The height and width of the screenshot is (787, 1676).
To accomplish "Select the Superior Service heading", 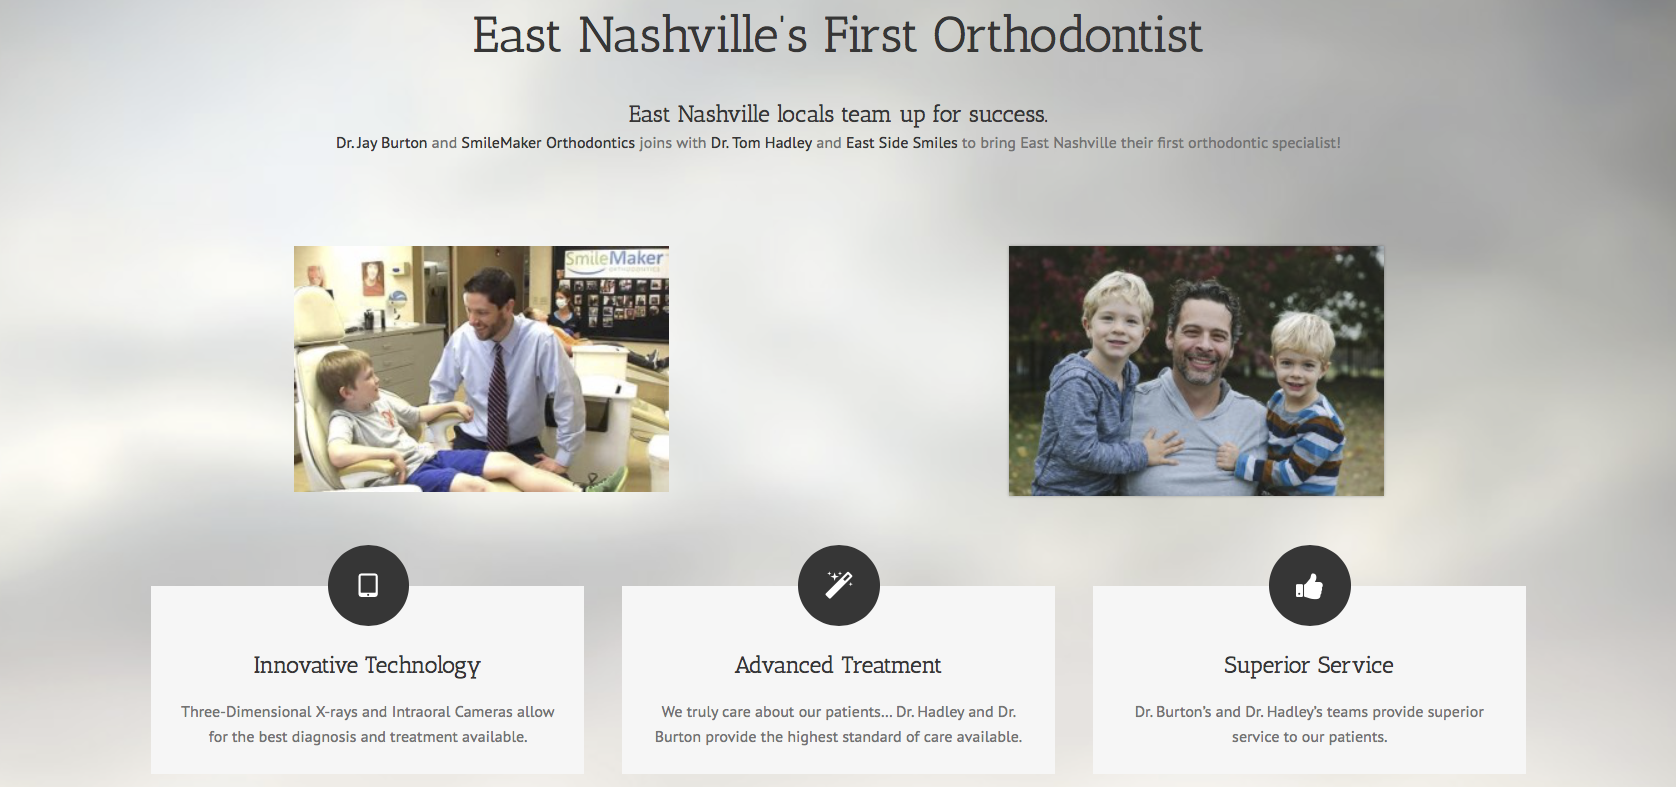I will [x=1309, y=665].
